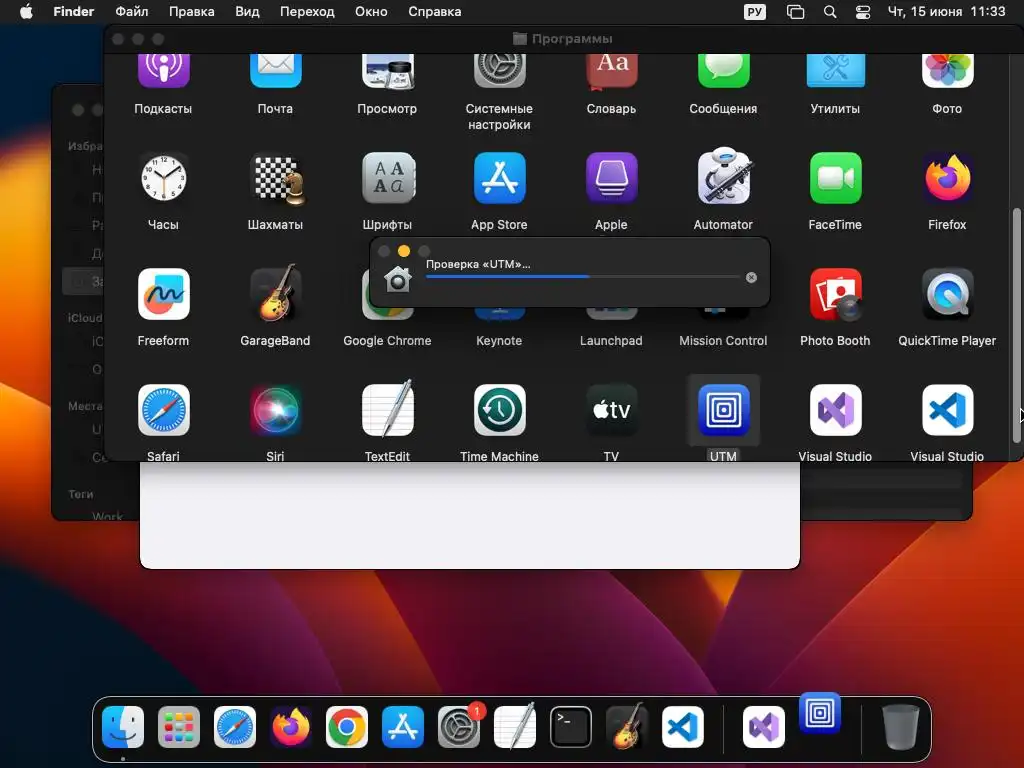
Task: Select the Photo Booth app icon
Action: (835, 294)
